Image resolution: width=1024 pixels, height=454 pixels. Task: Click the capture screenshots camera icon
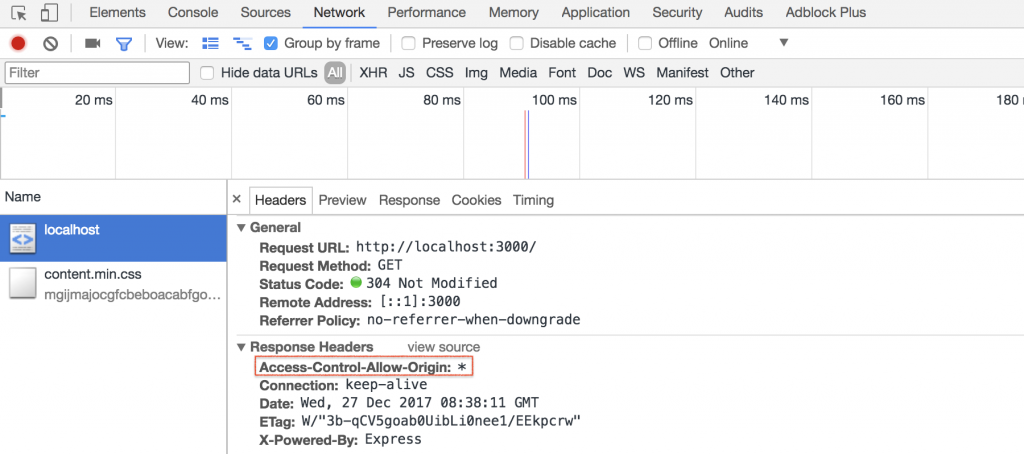pos(92,43)
